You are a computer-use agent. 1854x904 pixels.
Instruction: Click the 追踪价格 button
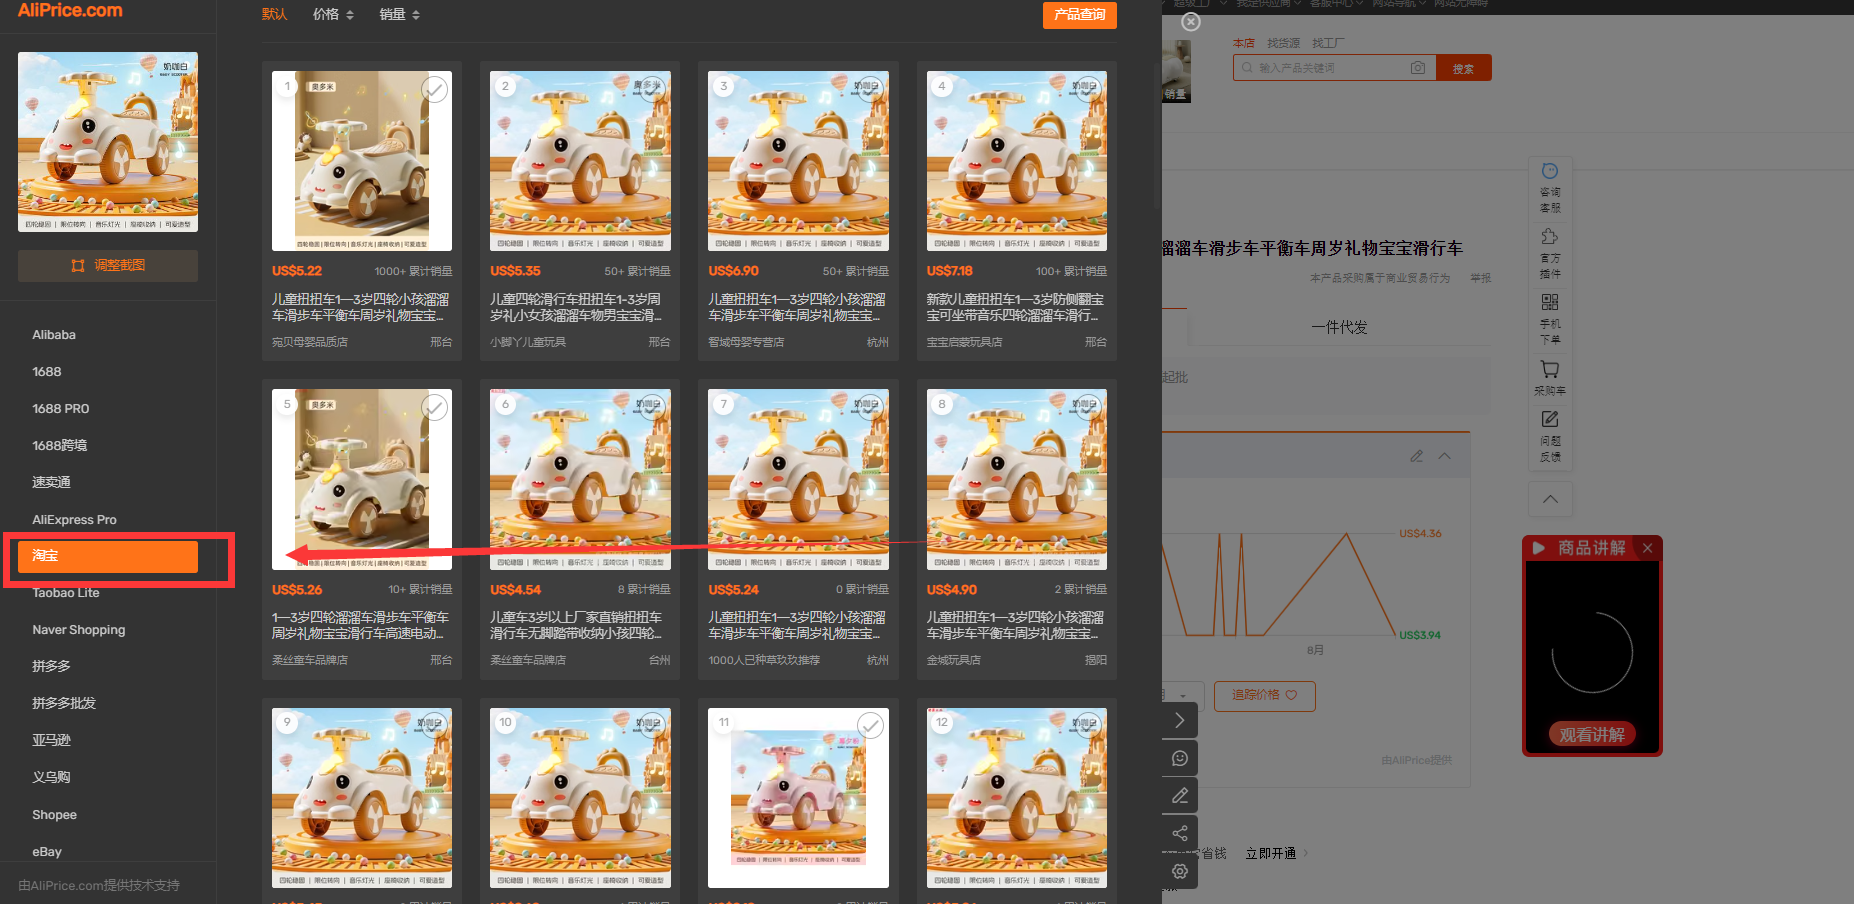point(1264,696)
